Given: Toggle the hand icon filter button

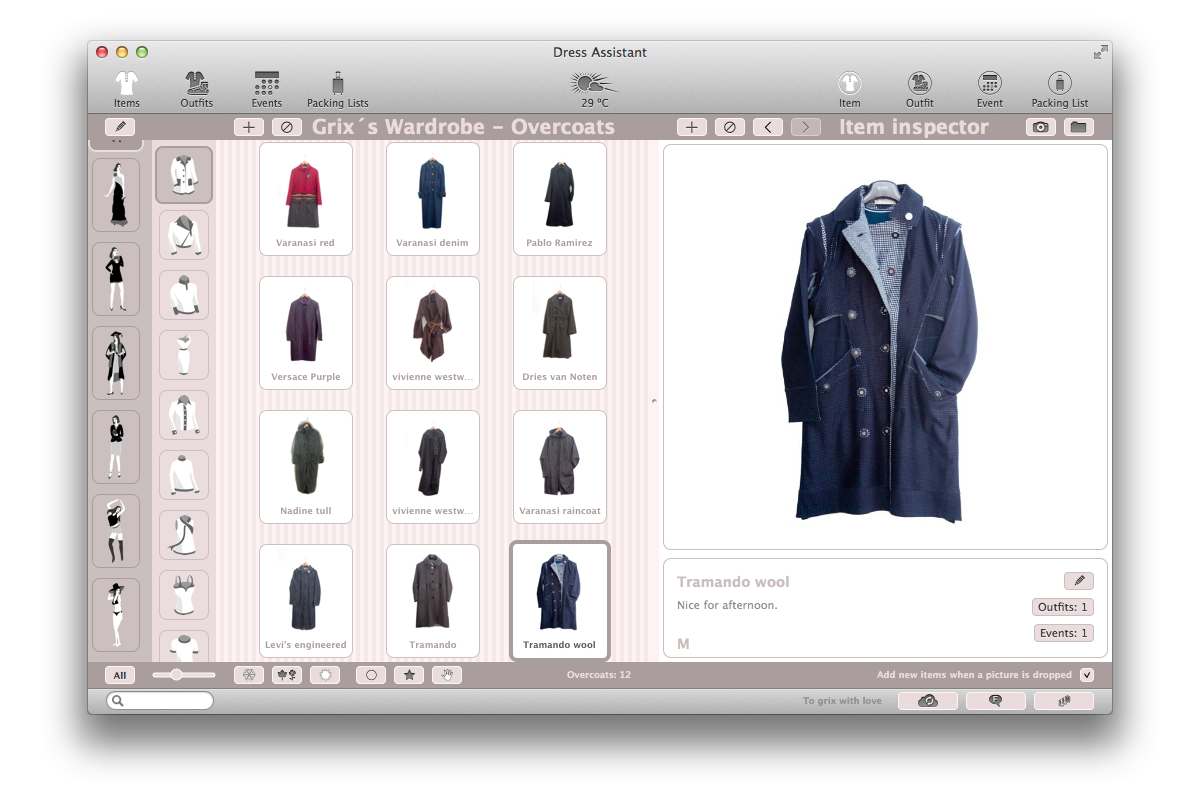Looking at the screenshot, I should tap(447, 675).
